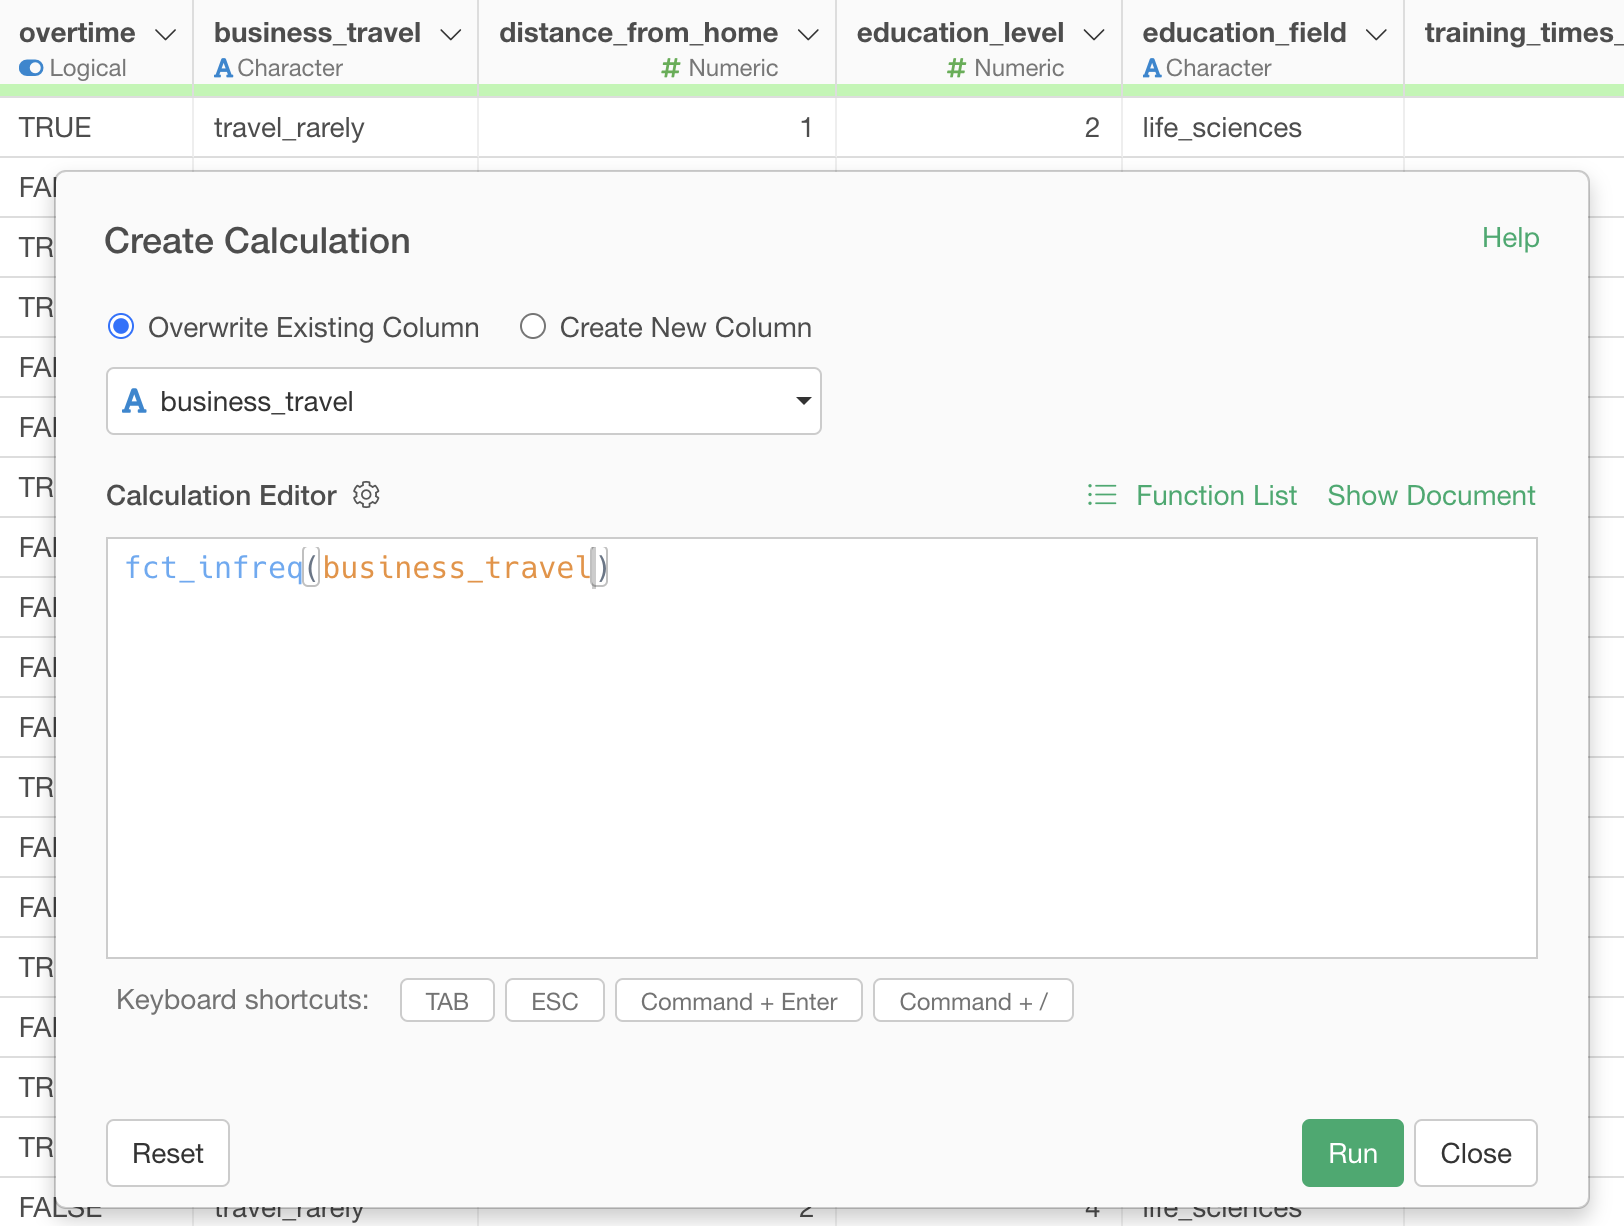Open the business_travel column selector dropdown
The image size is (1624, 1226).
[x=463, y=401]
